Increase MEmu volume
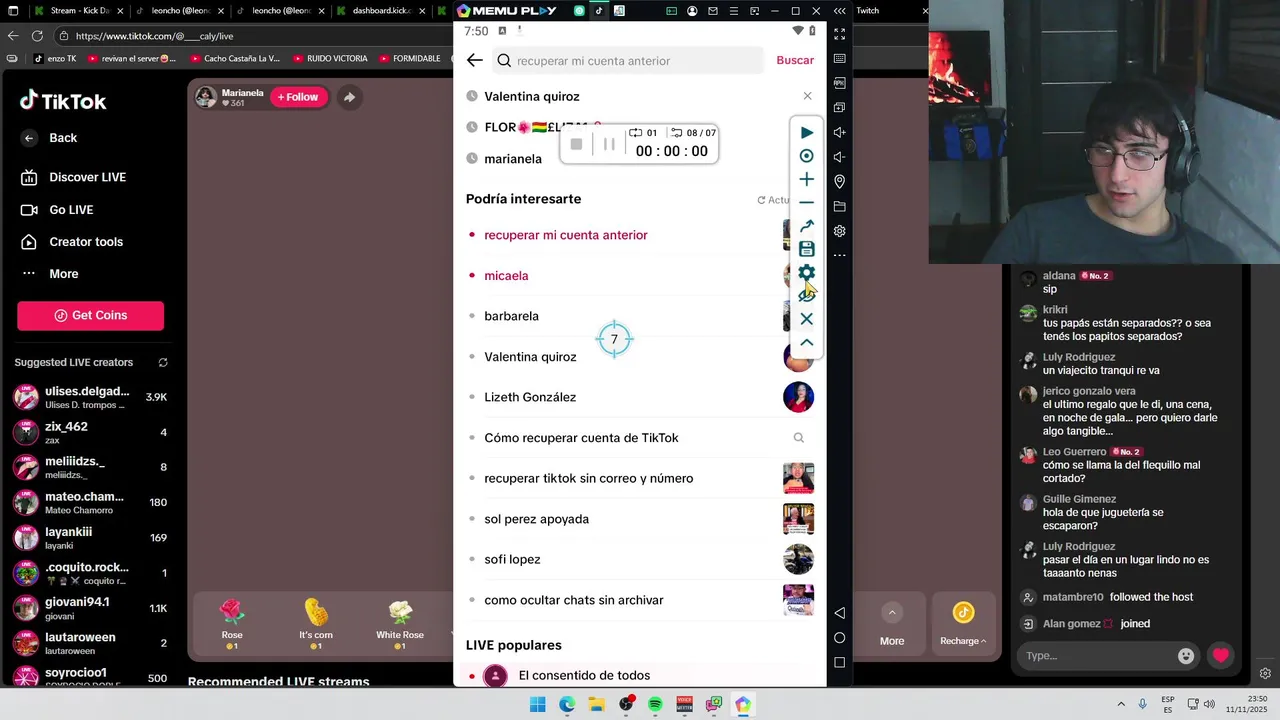This screenshot has height=720, width=1280. click(x=840, y=132)
